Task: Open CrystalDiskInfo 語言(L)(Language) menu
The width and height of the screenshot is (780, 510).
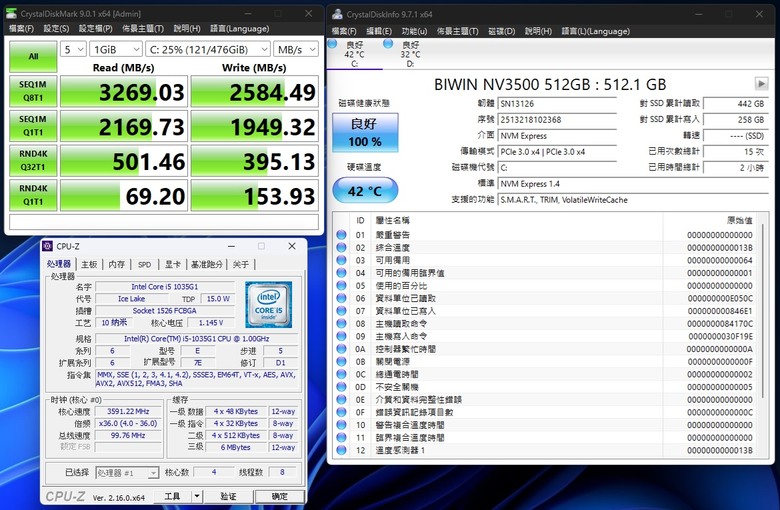Action: (x=596, y=31)
